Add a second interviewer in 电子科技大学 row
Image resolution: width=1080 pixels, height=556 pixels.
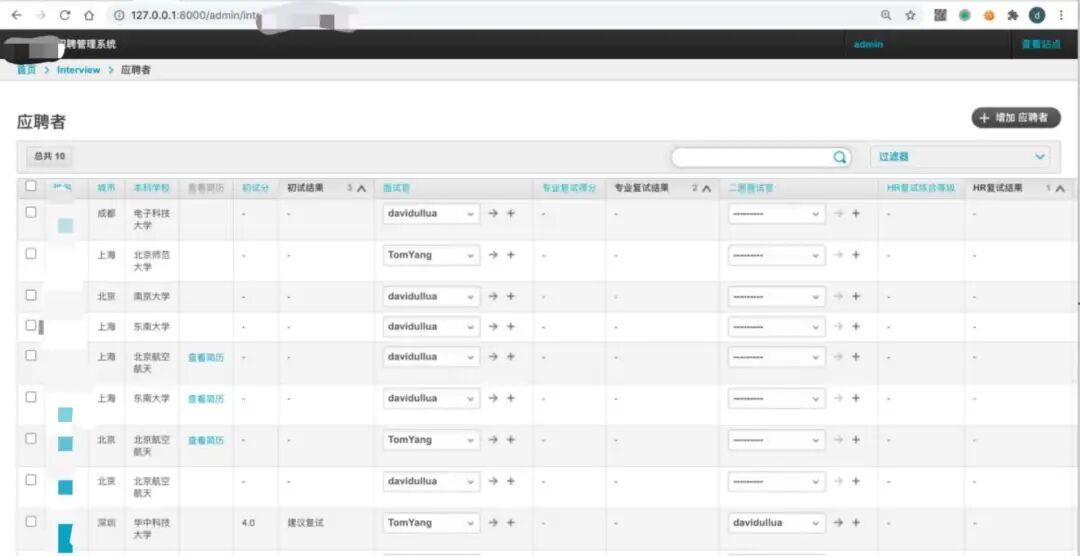pyautogui.click(x=855, y=214)
